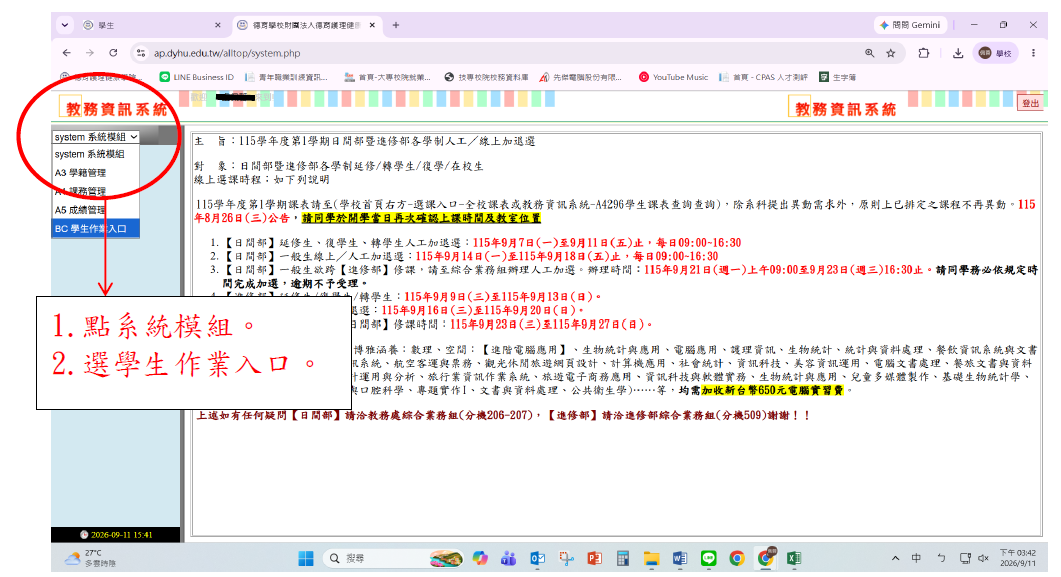Click the Windows Start button
The image size is (1061, 577).
[x=306, y=558]
